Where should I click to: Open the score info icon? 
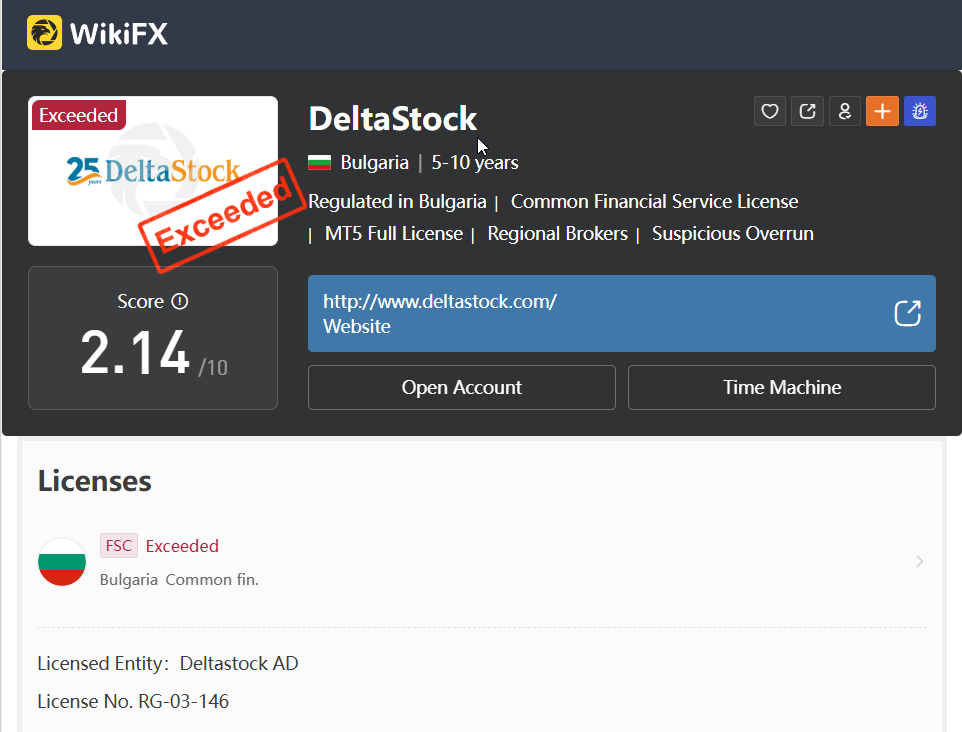[180, 301]
